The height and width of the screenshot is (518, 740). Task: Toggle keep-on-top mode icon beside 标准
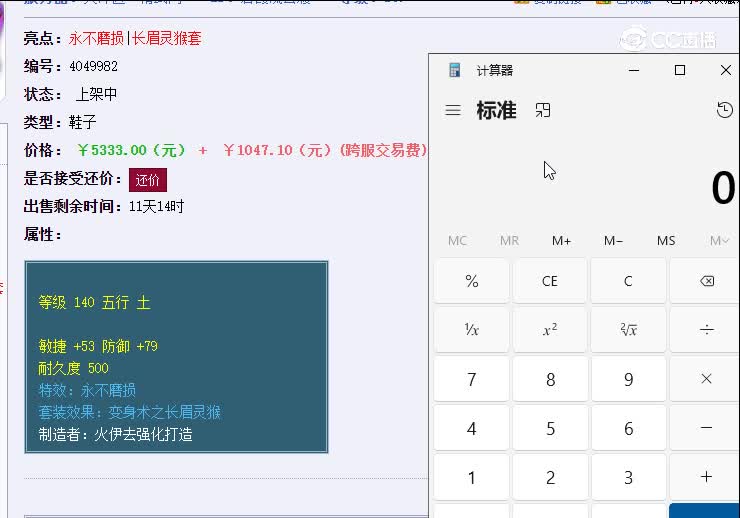543,110
